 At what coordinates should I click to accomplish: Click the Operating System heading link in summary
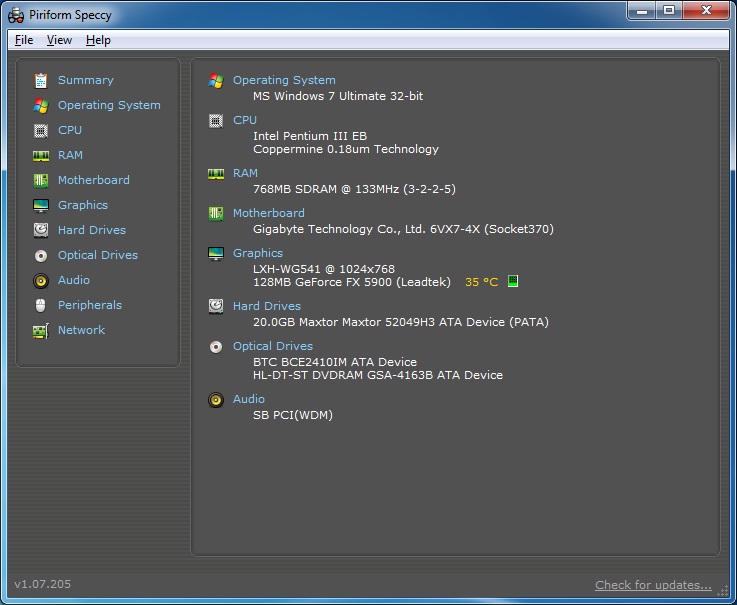click(284, 80)
